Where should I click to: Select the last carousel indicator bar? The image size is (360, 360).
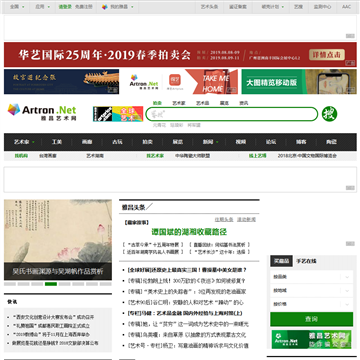[105, 284]
